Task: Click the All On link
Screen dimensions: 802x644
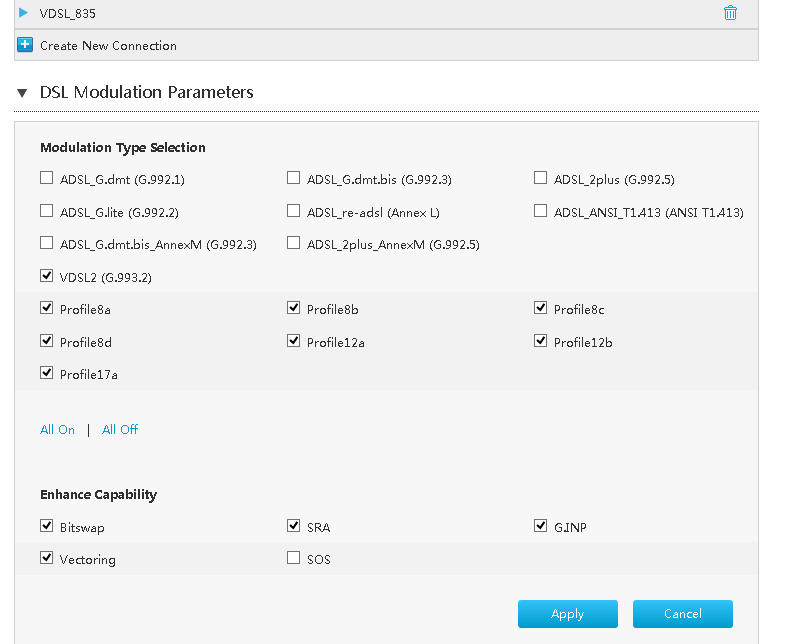Action: point(57,430)
